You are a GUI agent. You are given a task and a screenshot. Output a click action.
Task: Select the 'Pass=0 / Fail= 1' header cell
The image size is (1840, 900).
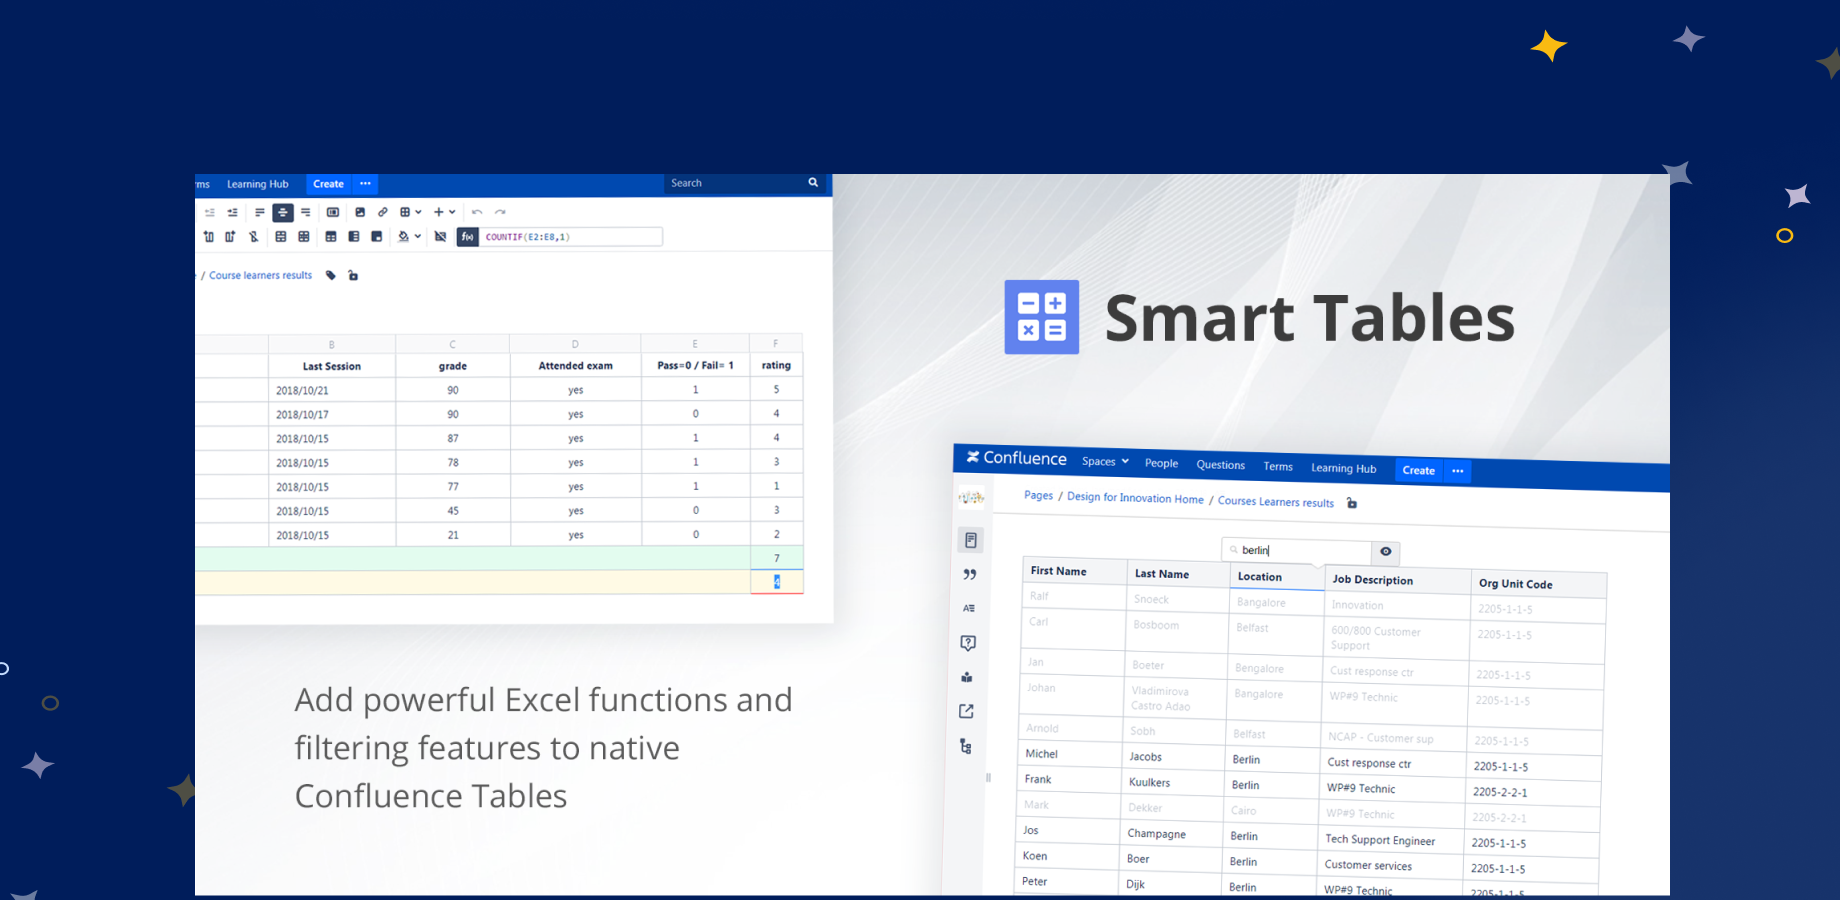pyautogui.click(x=695, y=365)
